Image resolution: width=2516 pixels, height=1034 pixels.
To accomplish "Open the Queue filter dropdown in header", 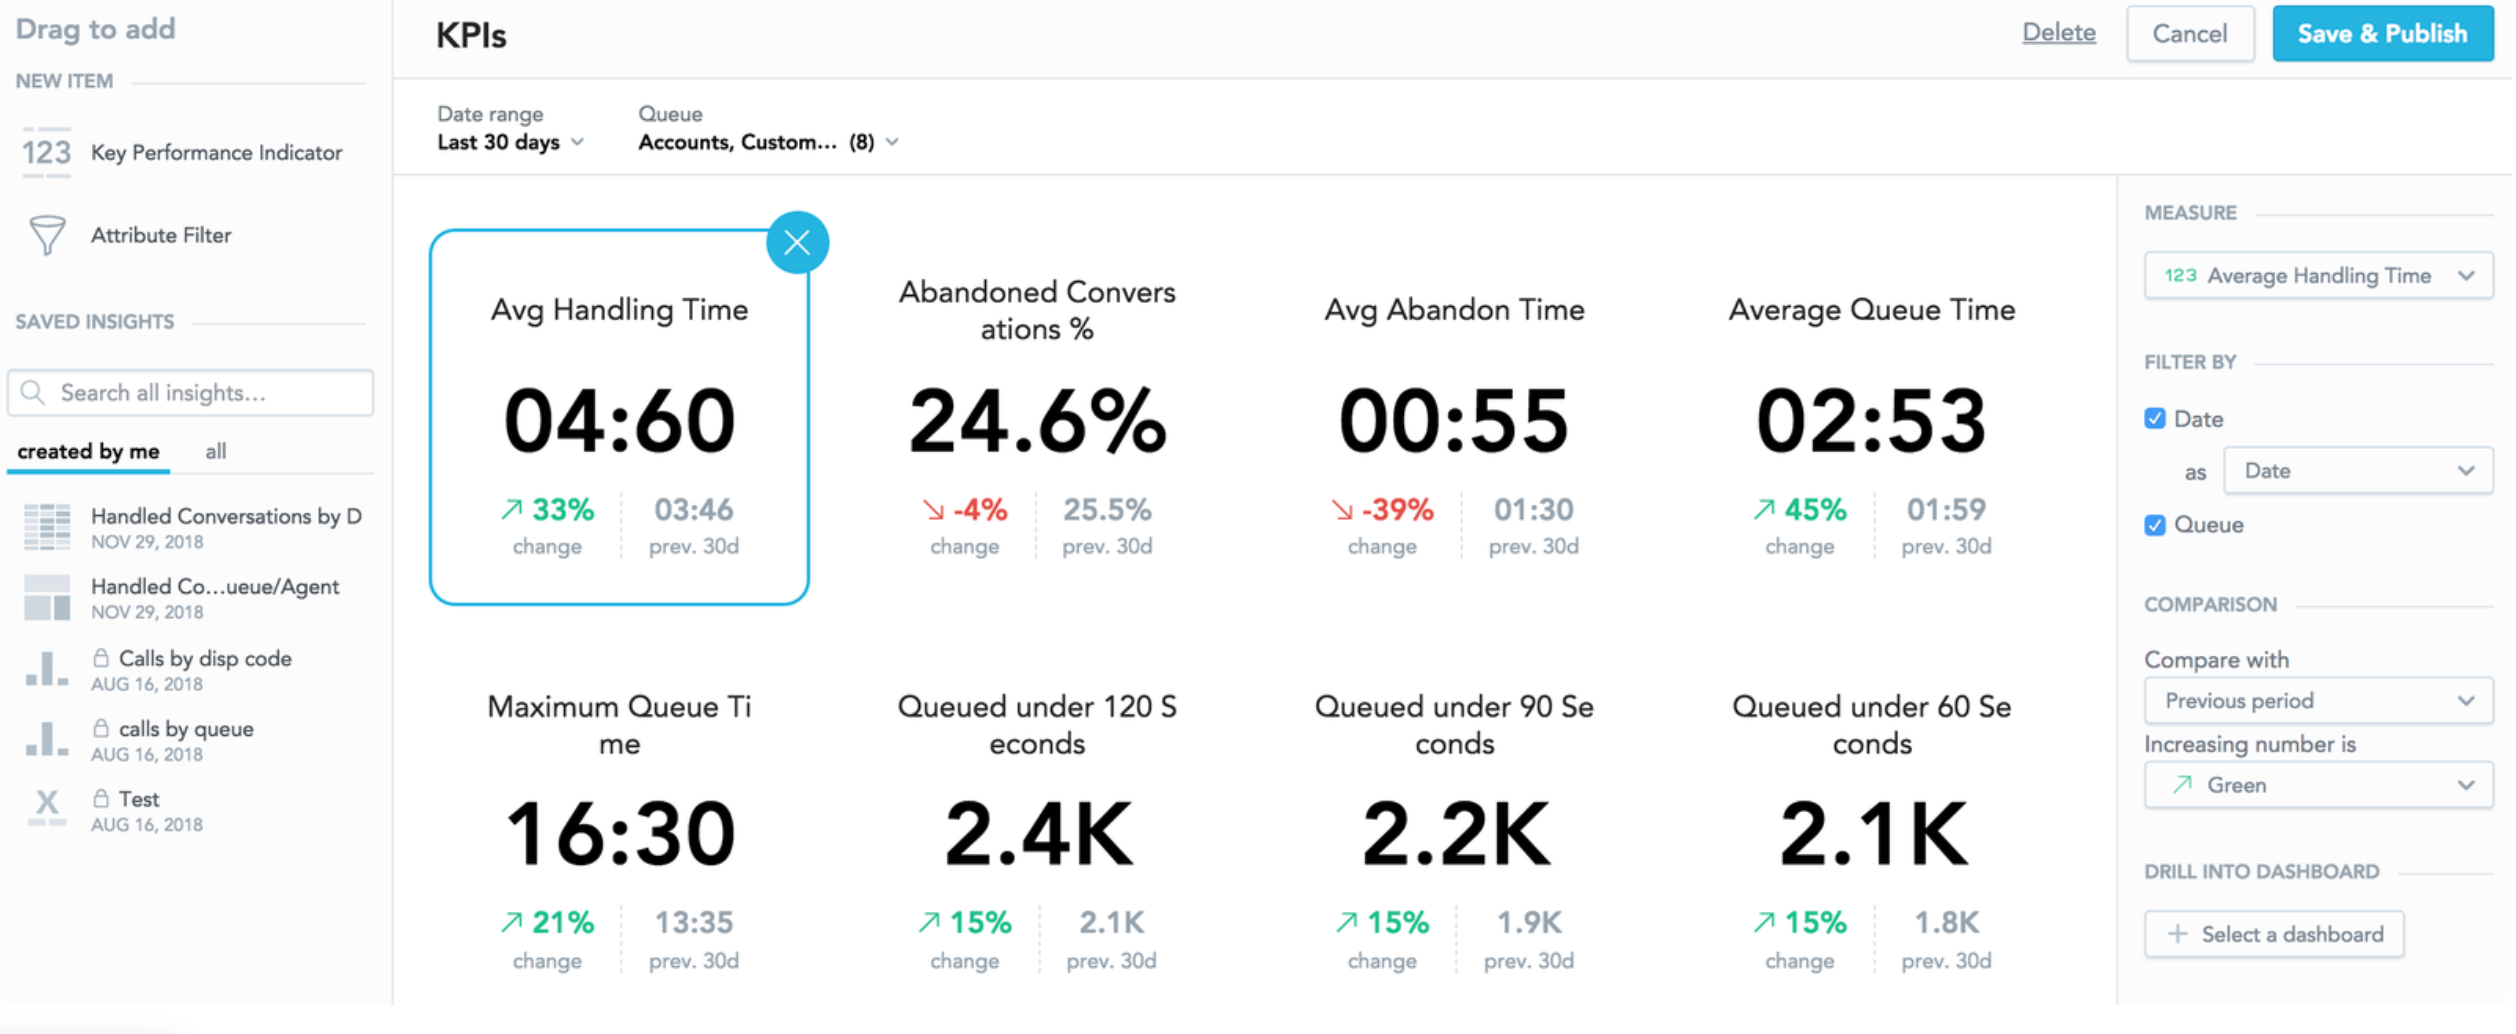I will pyautogui.click(x=768, y=143).
